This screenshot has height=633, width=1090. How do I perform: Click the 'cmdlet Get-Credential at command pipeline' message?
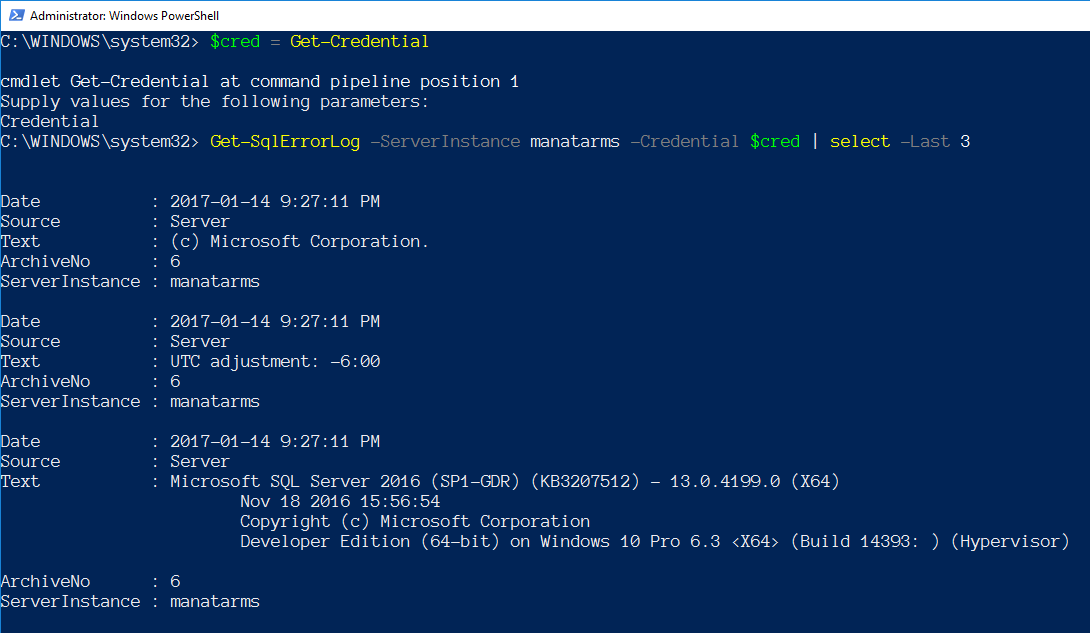260,82
